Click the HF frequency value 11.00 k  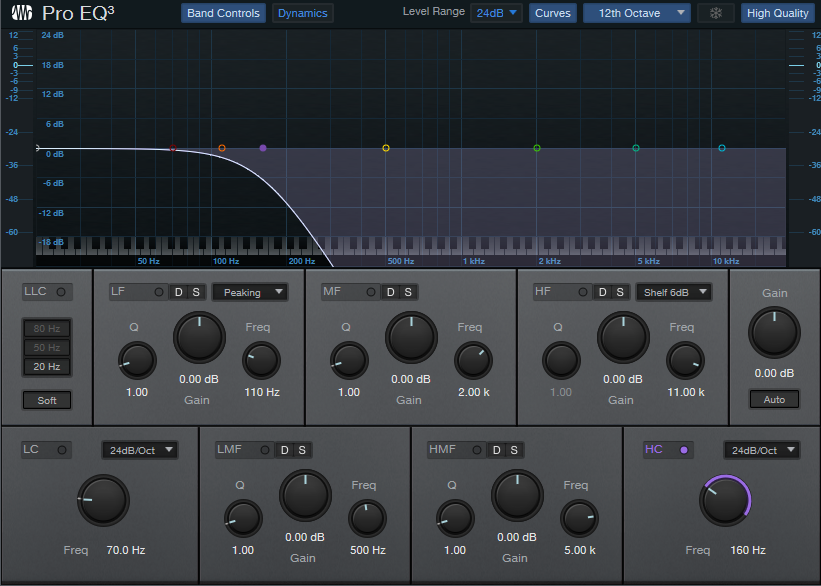pos(686,392)
